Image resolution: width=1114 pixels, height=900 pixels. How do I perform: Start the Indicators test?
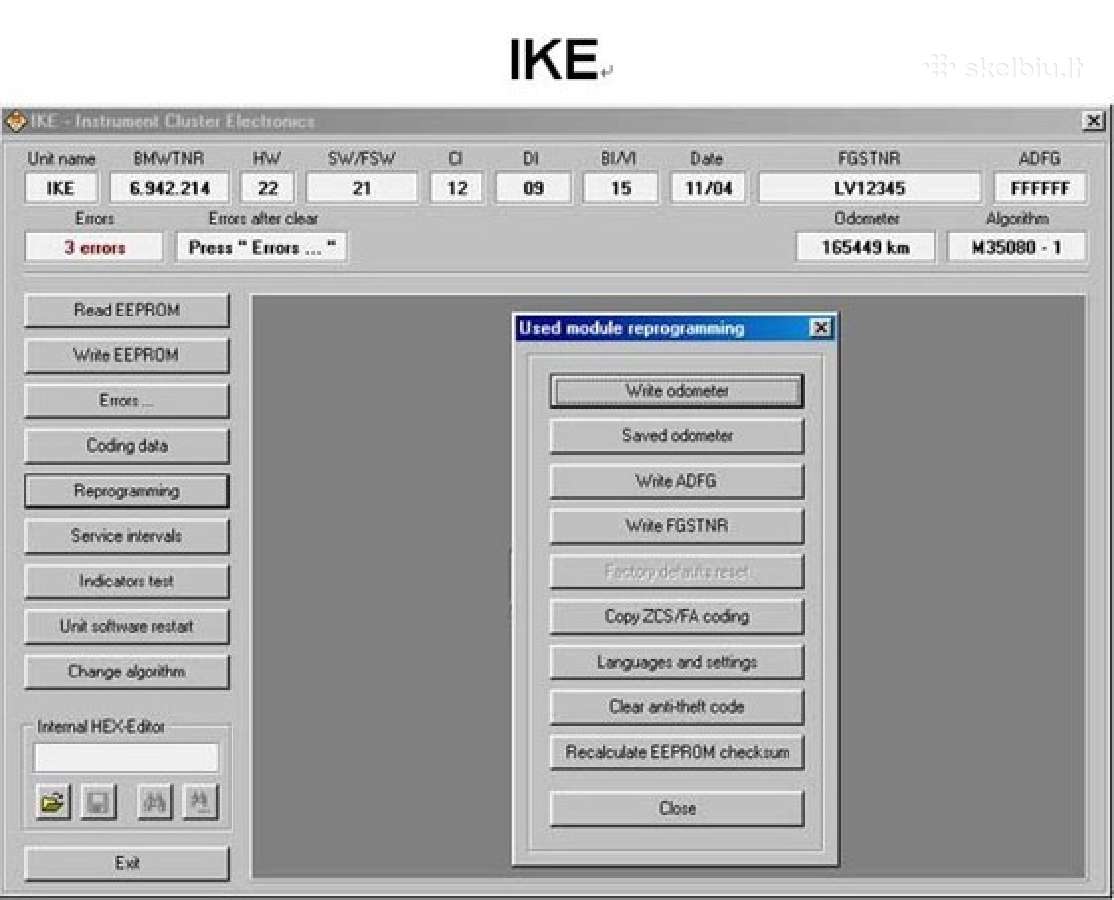pyautogui.click(x=126, y=581)
